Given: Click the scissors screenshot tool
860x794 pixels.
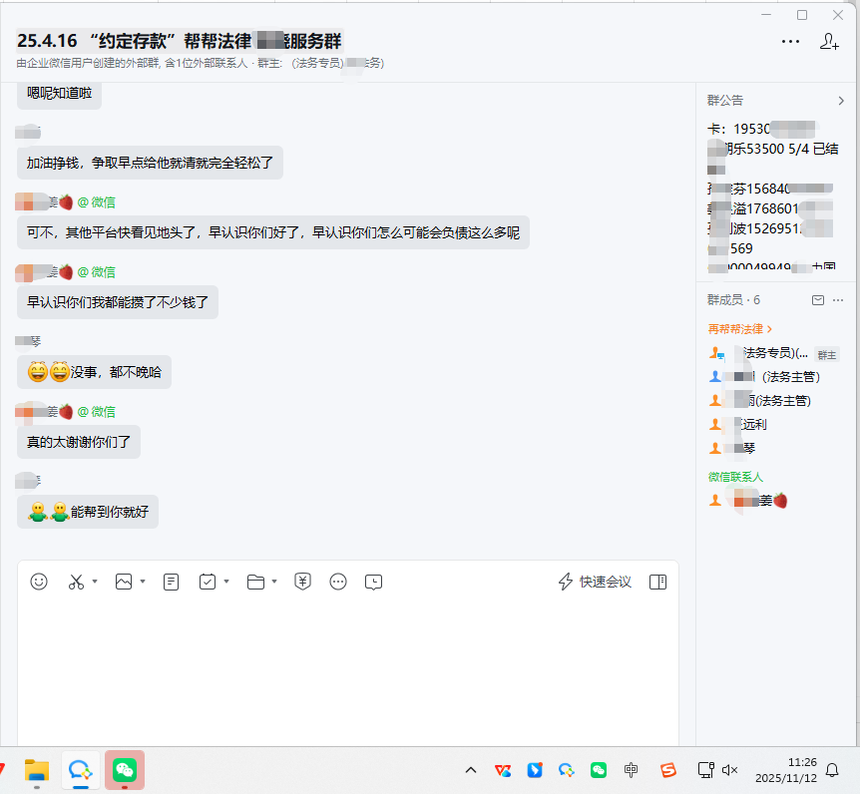Looking at the screenshot, I should coord(76,581).
